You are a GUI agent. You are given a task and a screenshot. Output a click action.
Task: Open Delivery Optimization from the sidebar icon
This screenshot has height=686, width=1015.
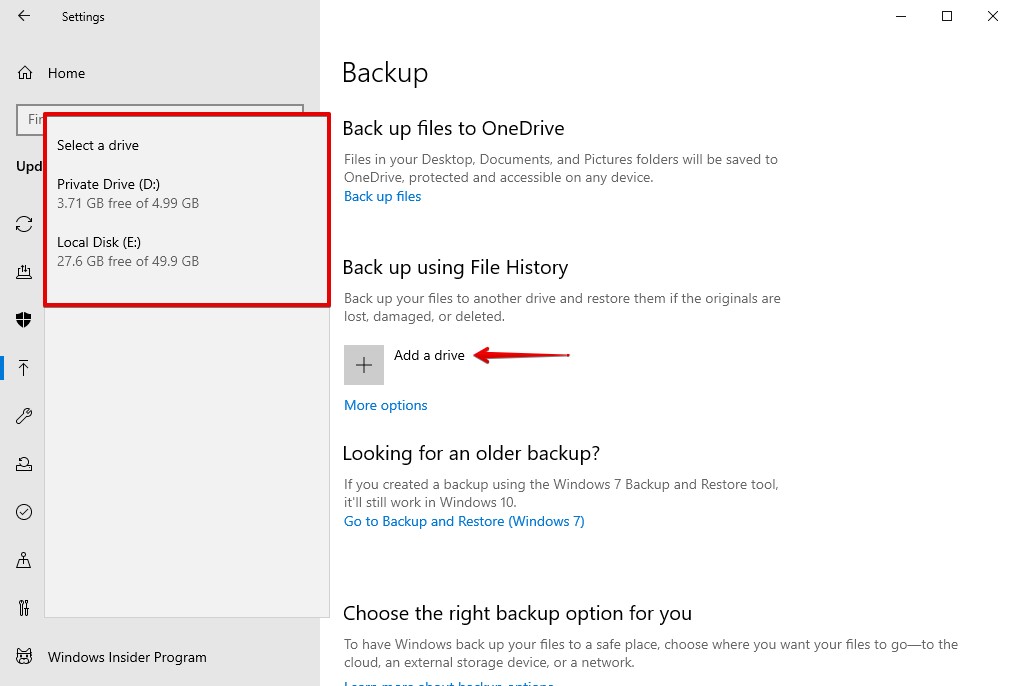coord(24,272)
